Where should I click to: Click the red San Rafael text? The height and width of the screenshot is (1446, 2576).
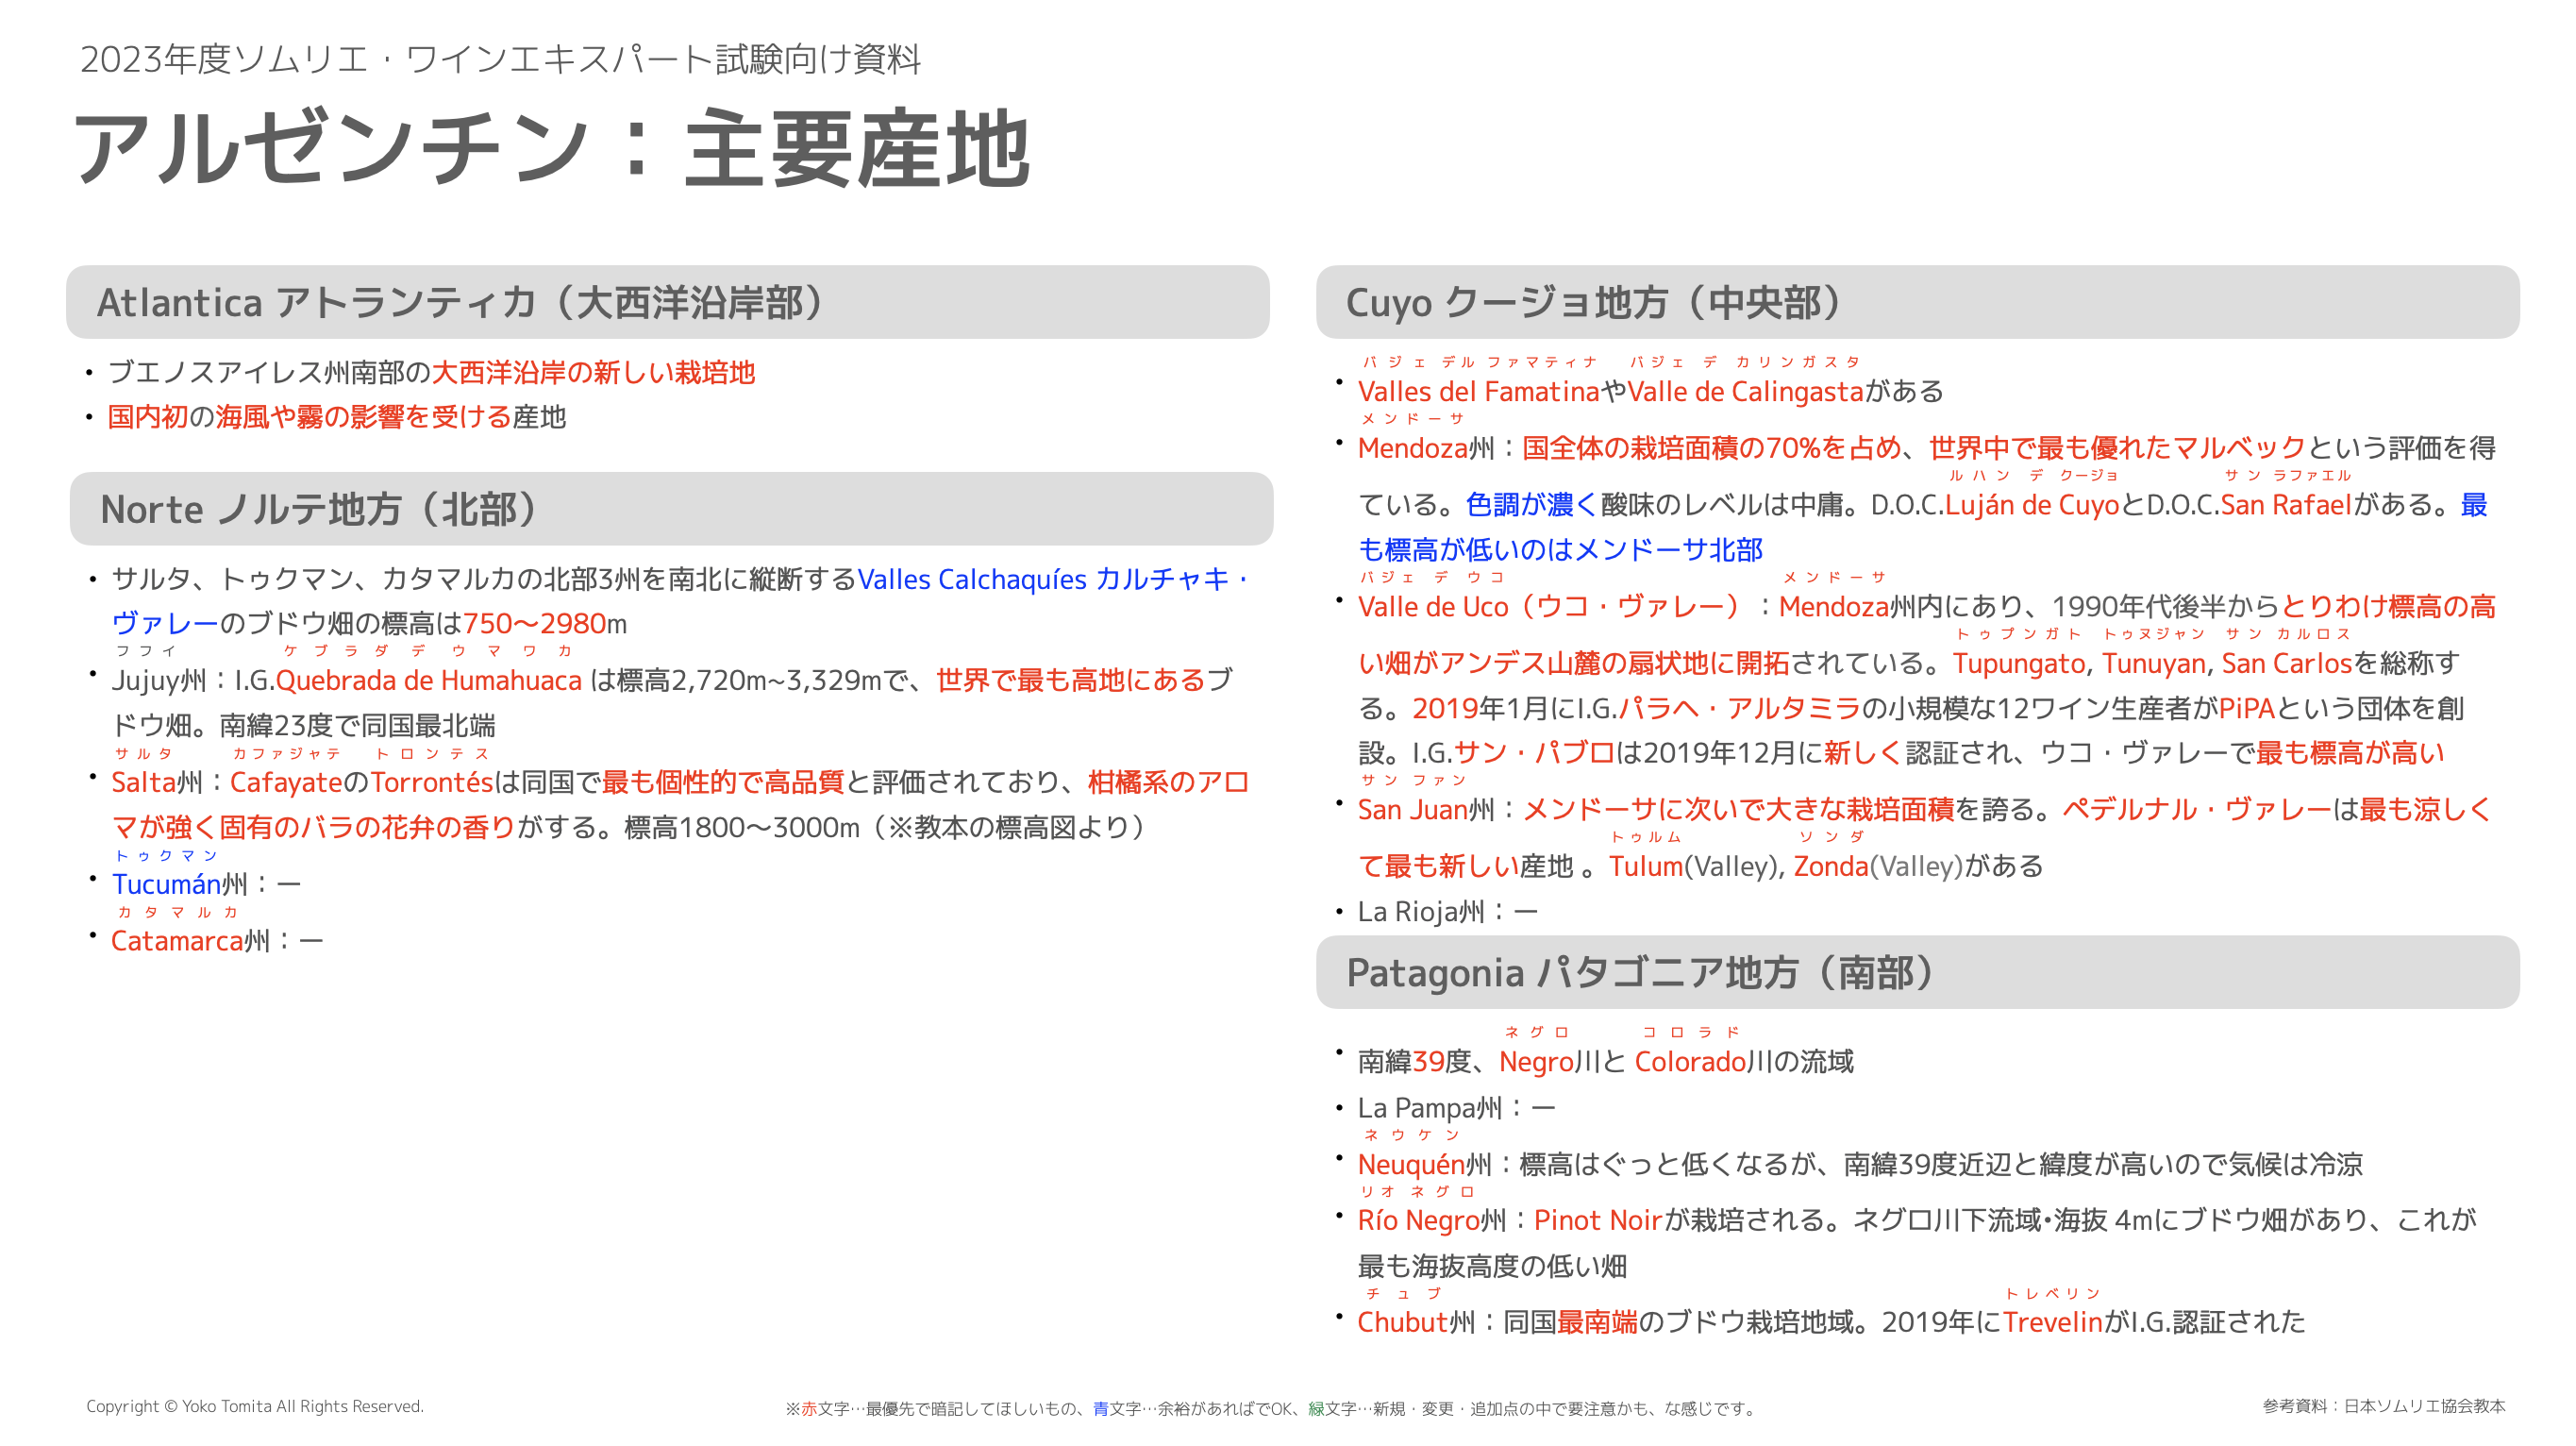(x=2286, y=505)
